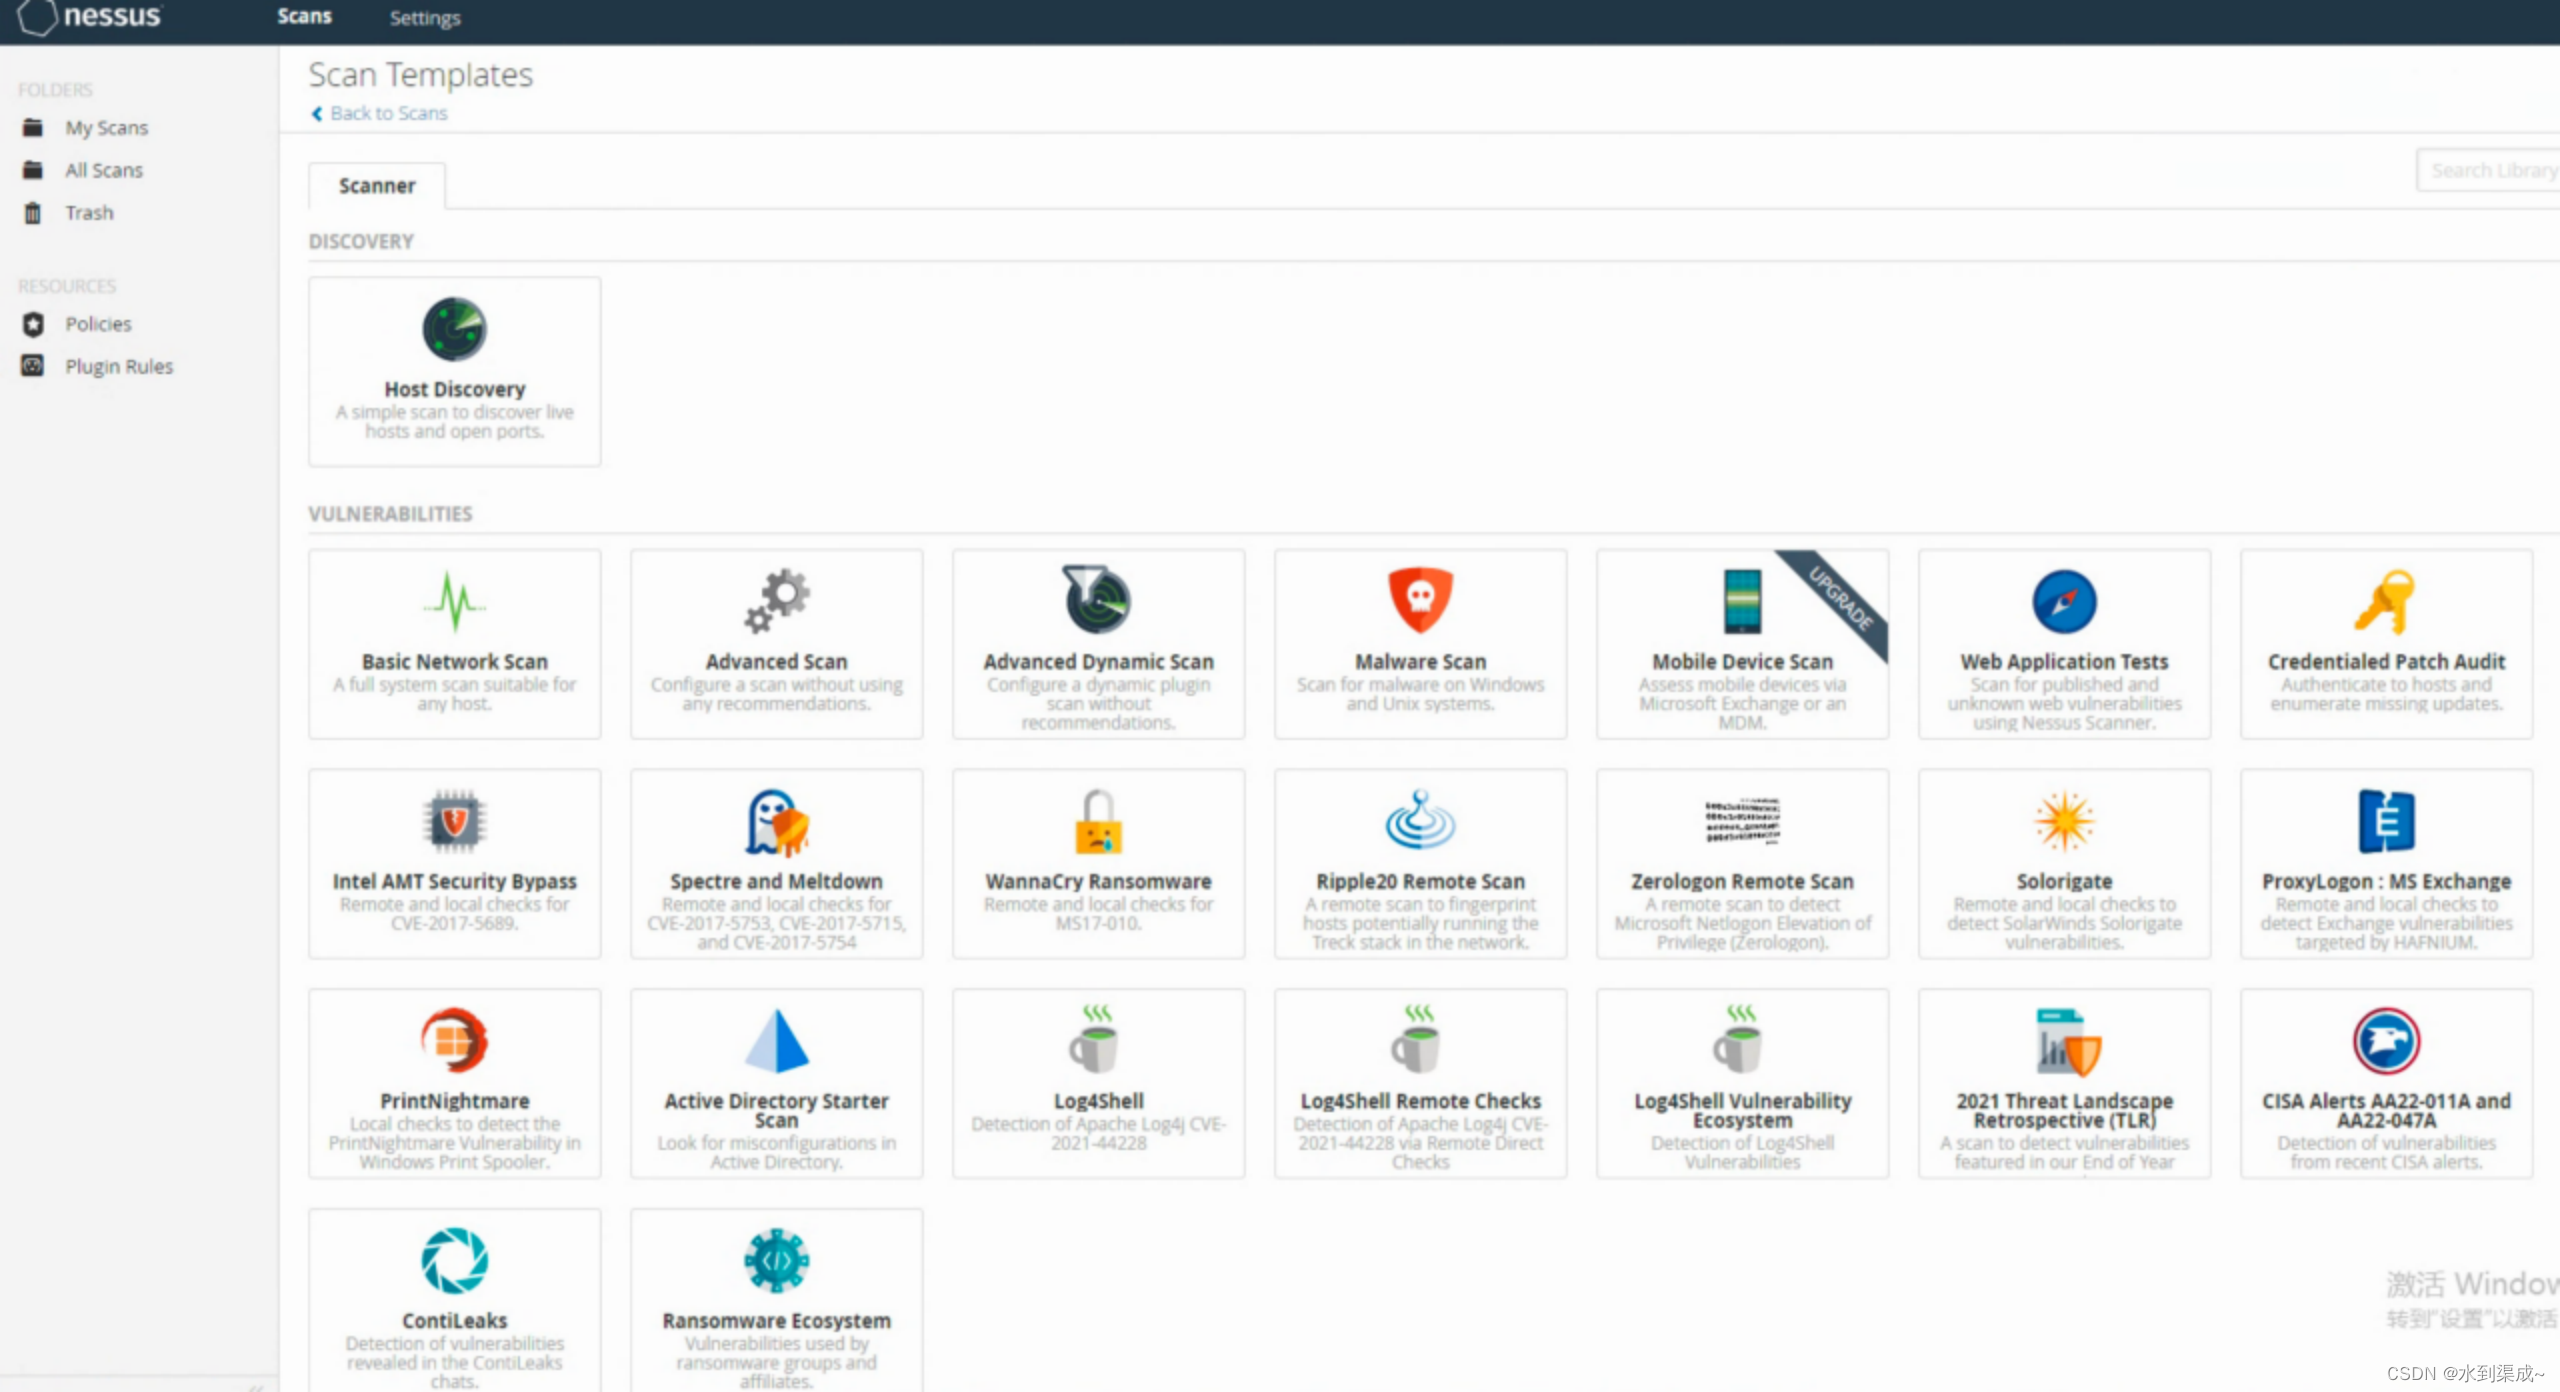Select the Basic Network Scan pulse icon
Viewport: 2560px width, 1392px height.
tap(454, 600)
